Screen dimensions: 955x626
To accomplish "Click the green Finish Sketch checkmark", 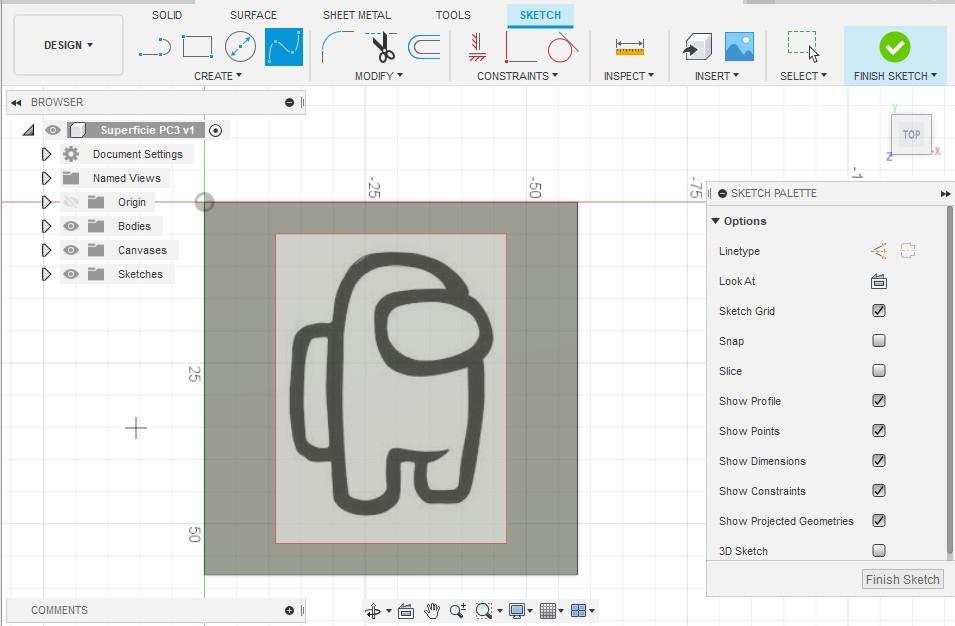I will tap(894, 47).
